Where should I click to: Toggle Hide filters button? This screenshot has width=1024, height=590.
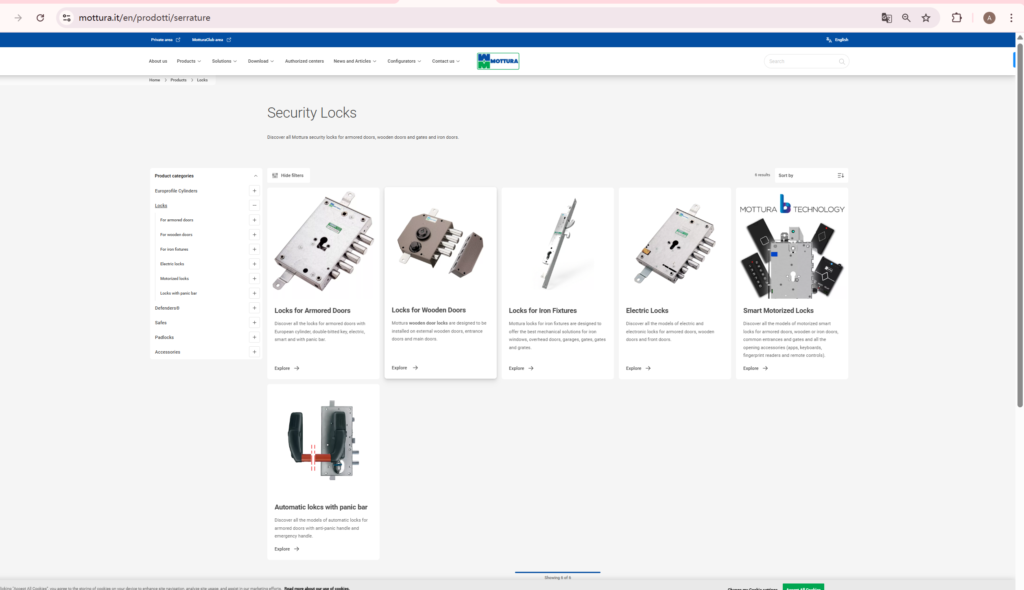288,175
